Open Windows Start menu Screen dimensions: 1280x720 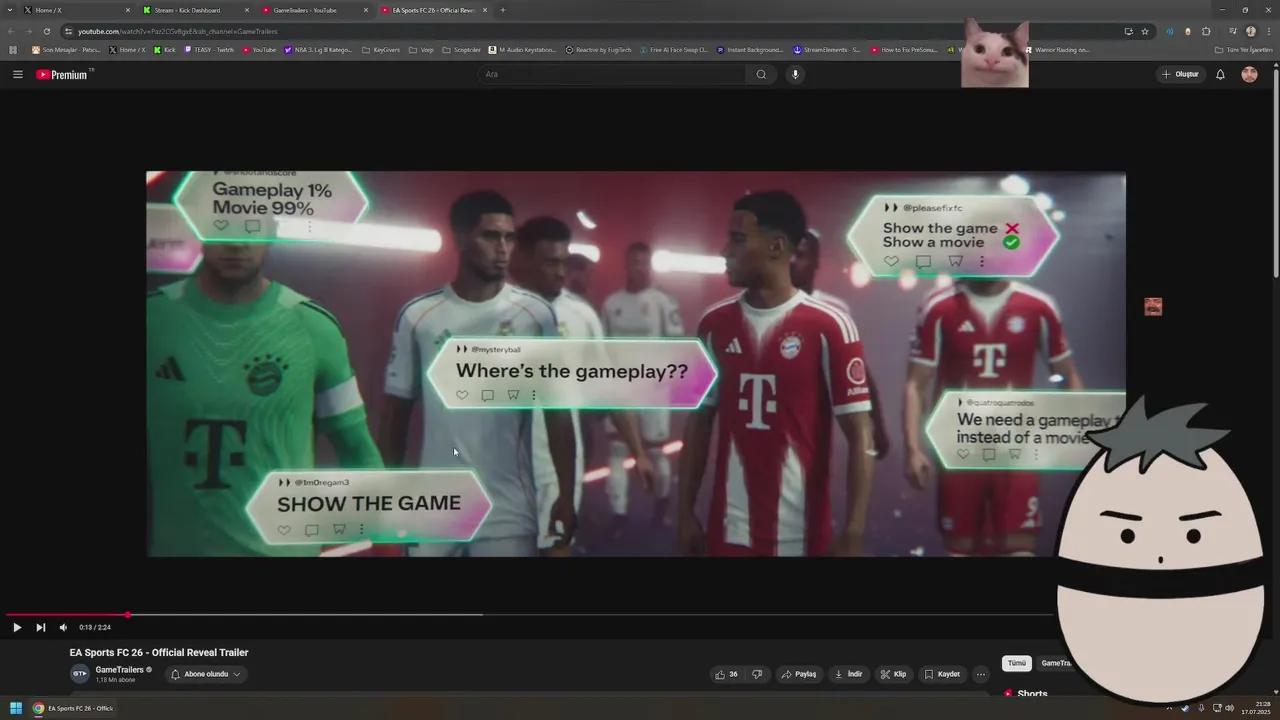(16, 708)
